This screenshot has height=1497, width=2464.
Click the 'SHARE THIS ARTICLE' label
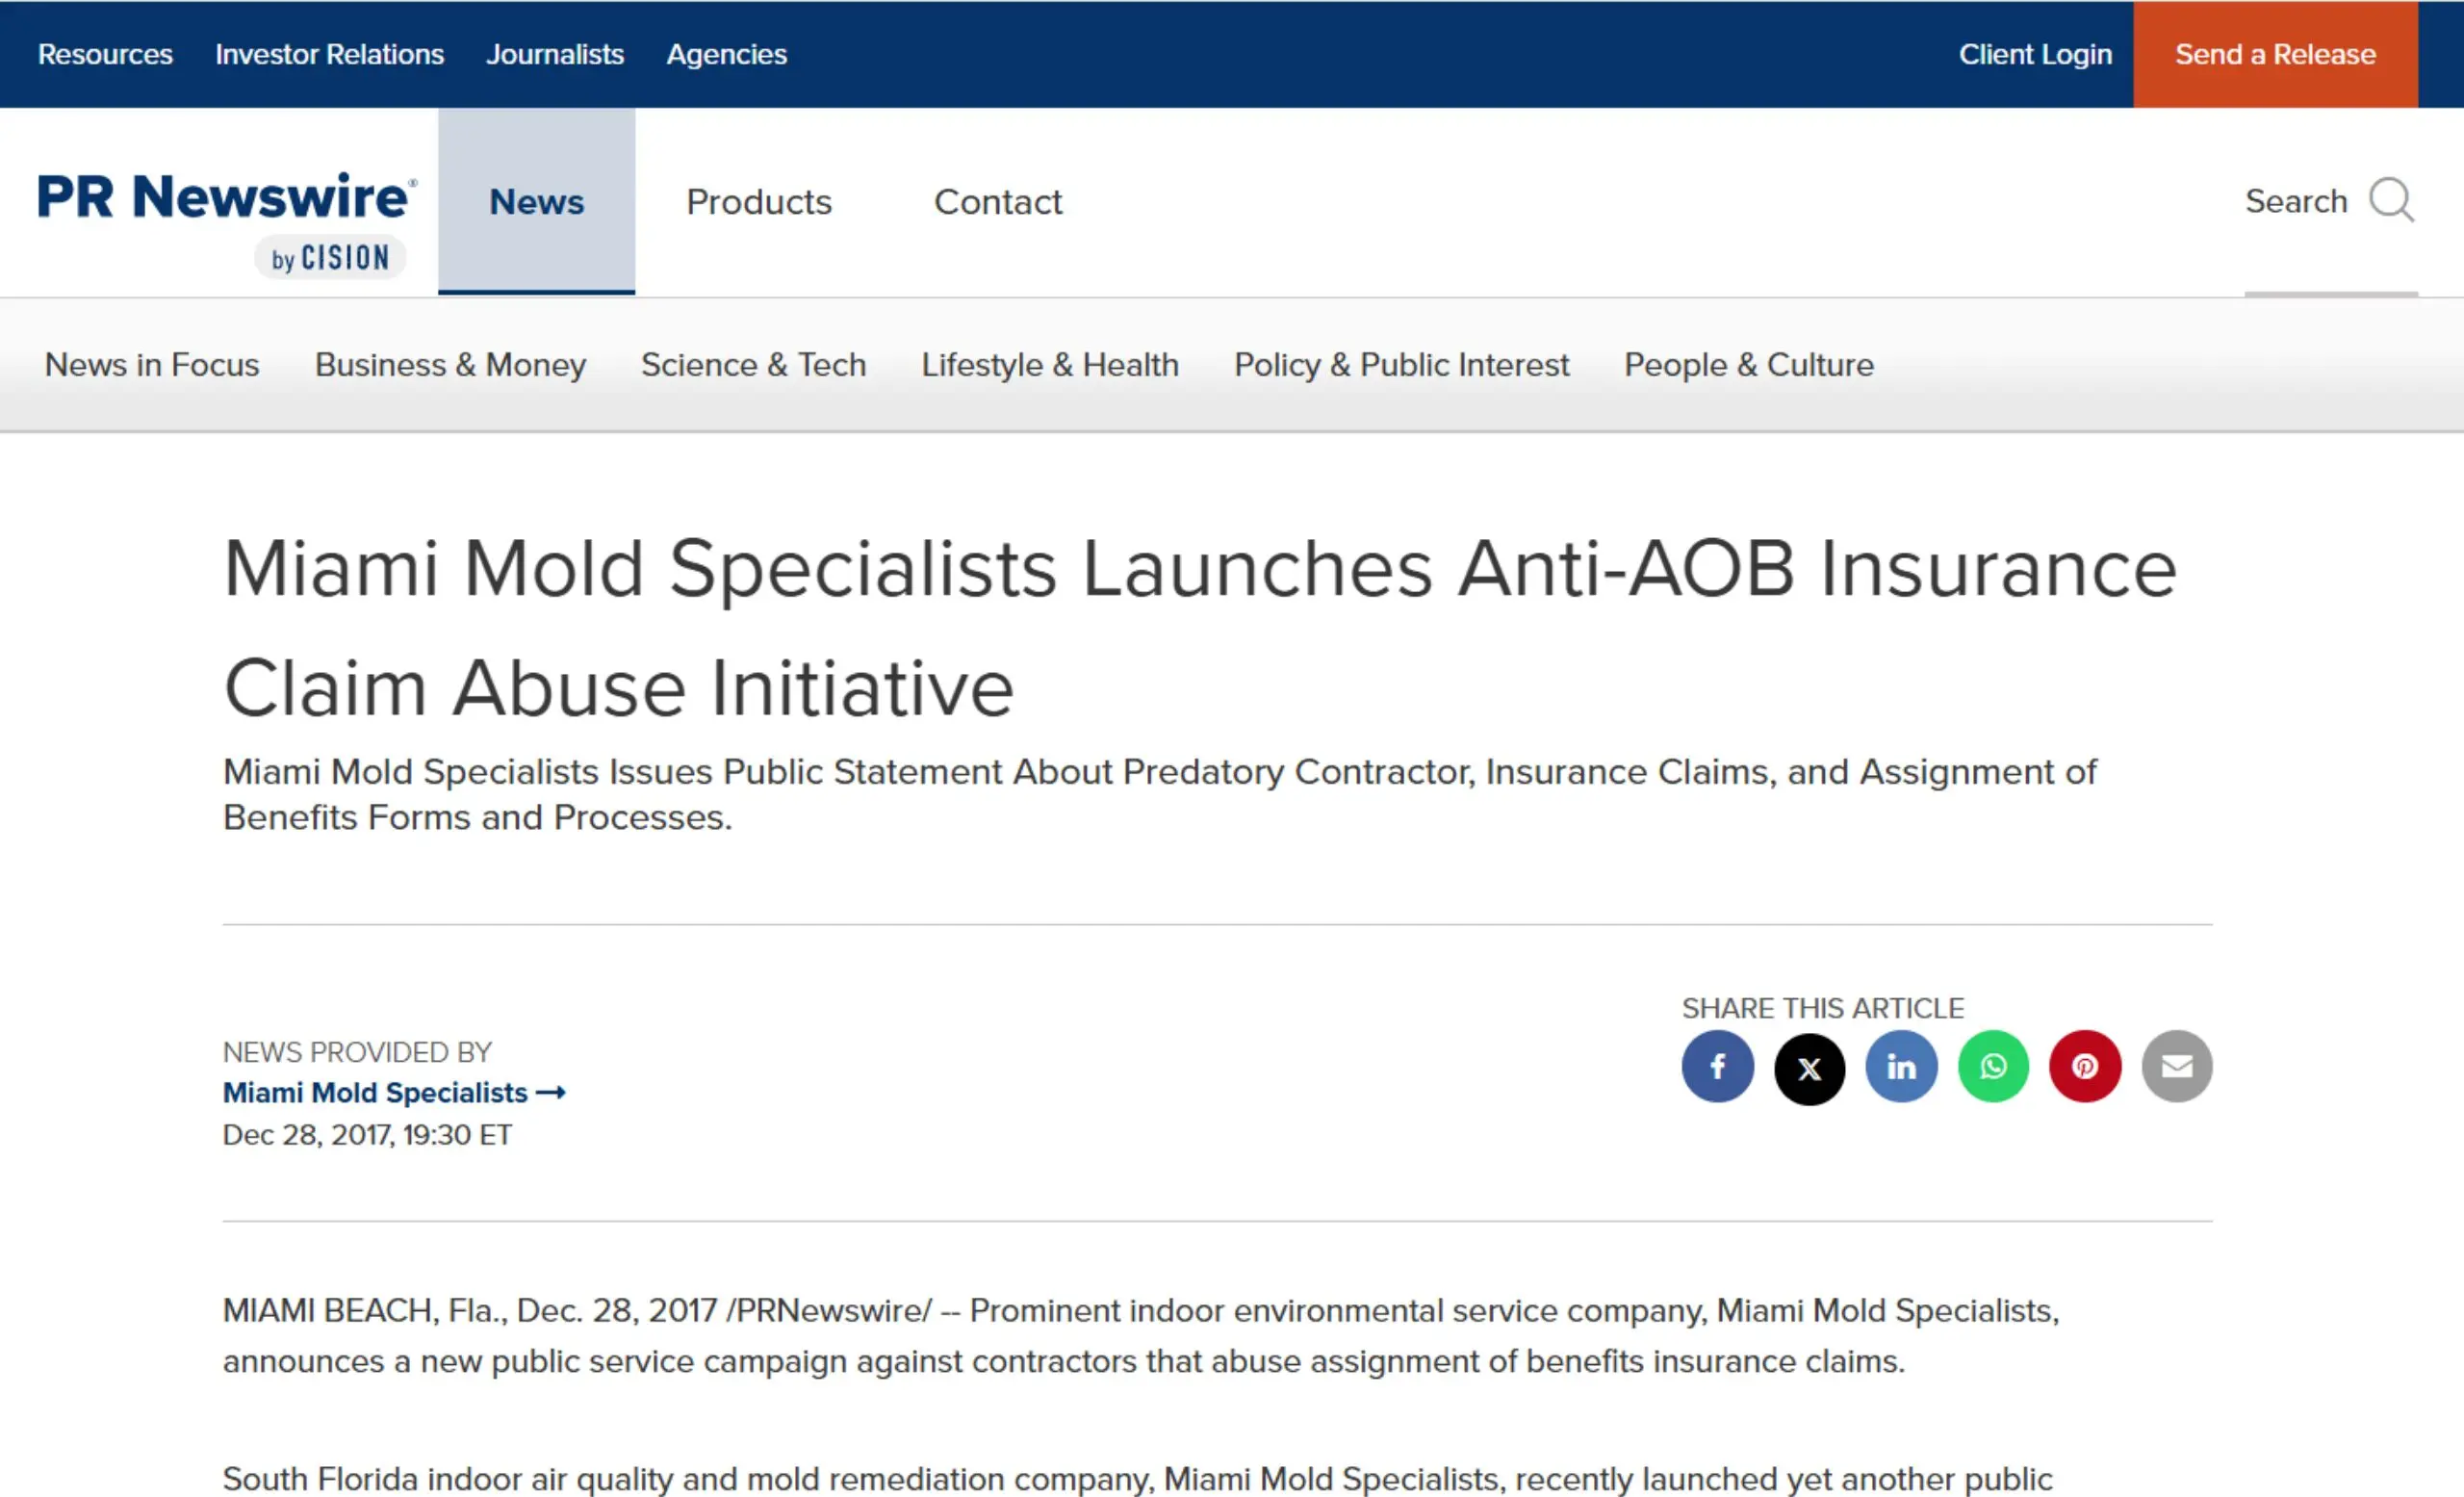point(1822,1008)
